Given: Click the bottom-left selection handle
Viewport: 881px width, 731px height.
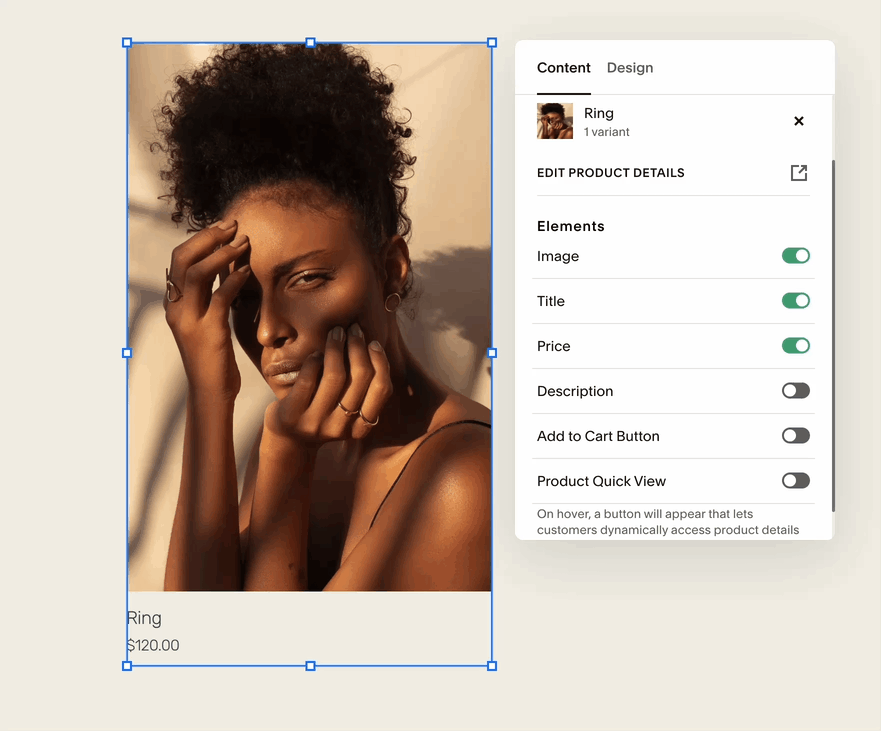Looking at the screenshot, I should (x=127, y=666).
